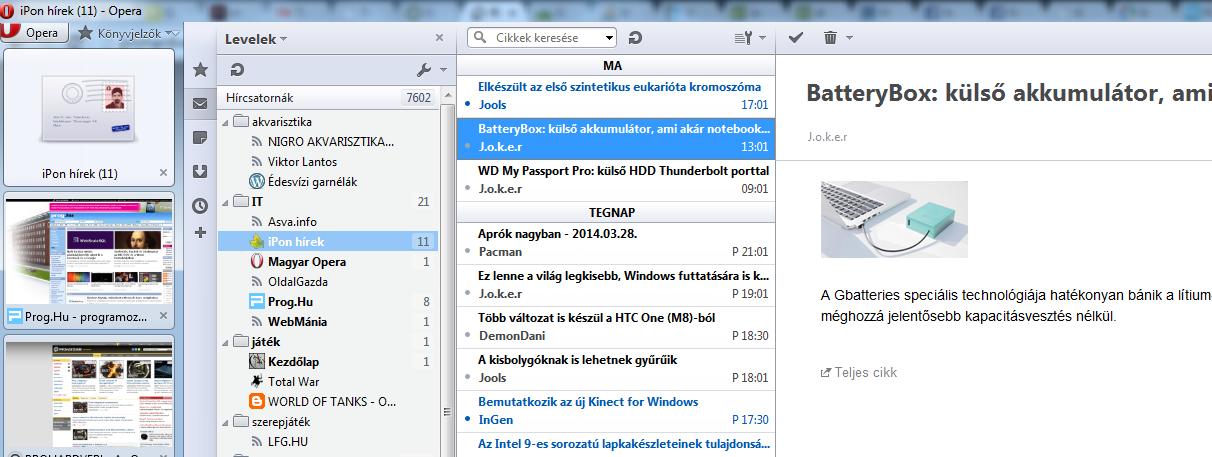This screenshot has width=1212, height=457.
Task: Select the IT folder icon
Action: (240, 202)
